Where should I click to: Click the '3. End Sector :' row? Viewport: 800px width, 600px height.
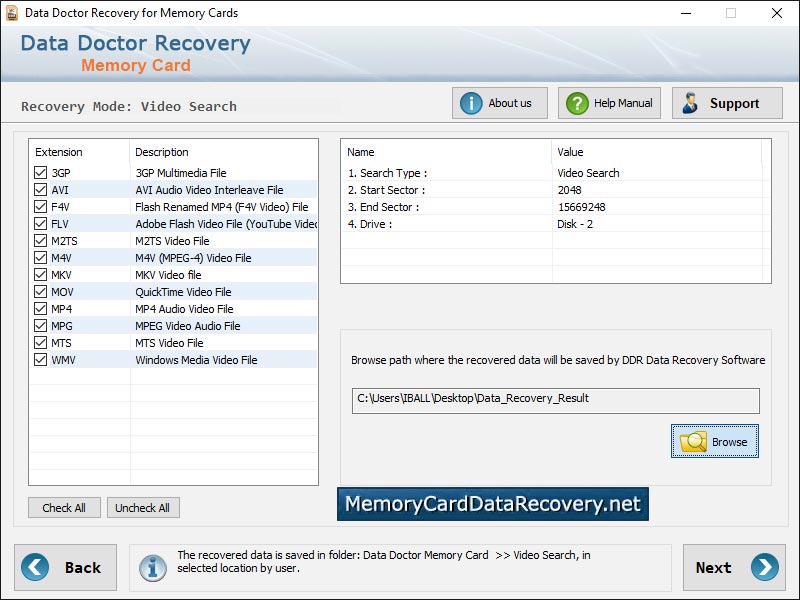[x=556, y=207]
